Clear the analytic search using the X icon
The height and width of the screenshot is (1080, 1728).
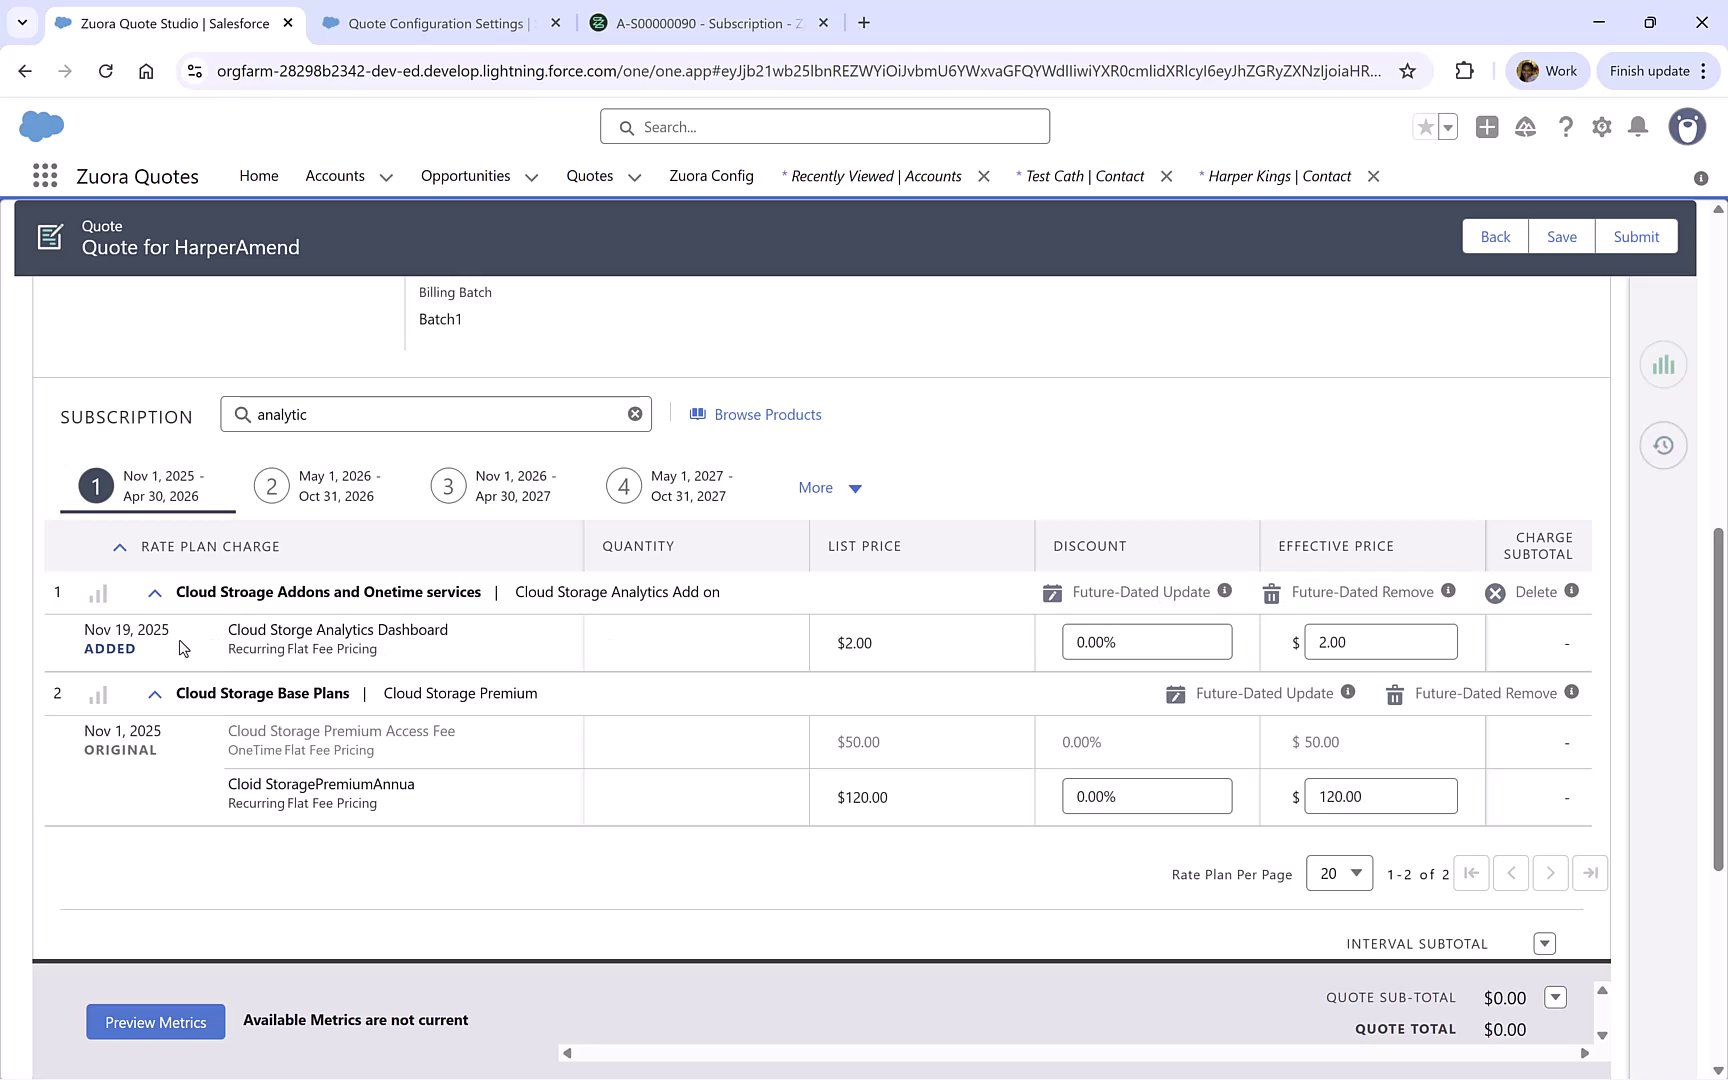point(635,413)
